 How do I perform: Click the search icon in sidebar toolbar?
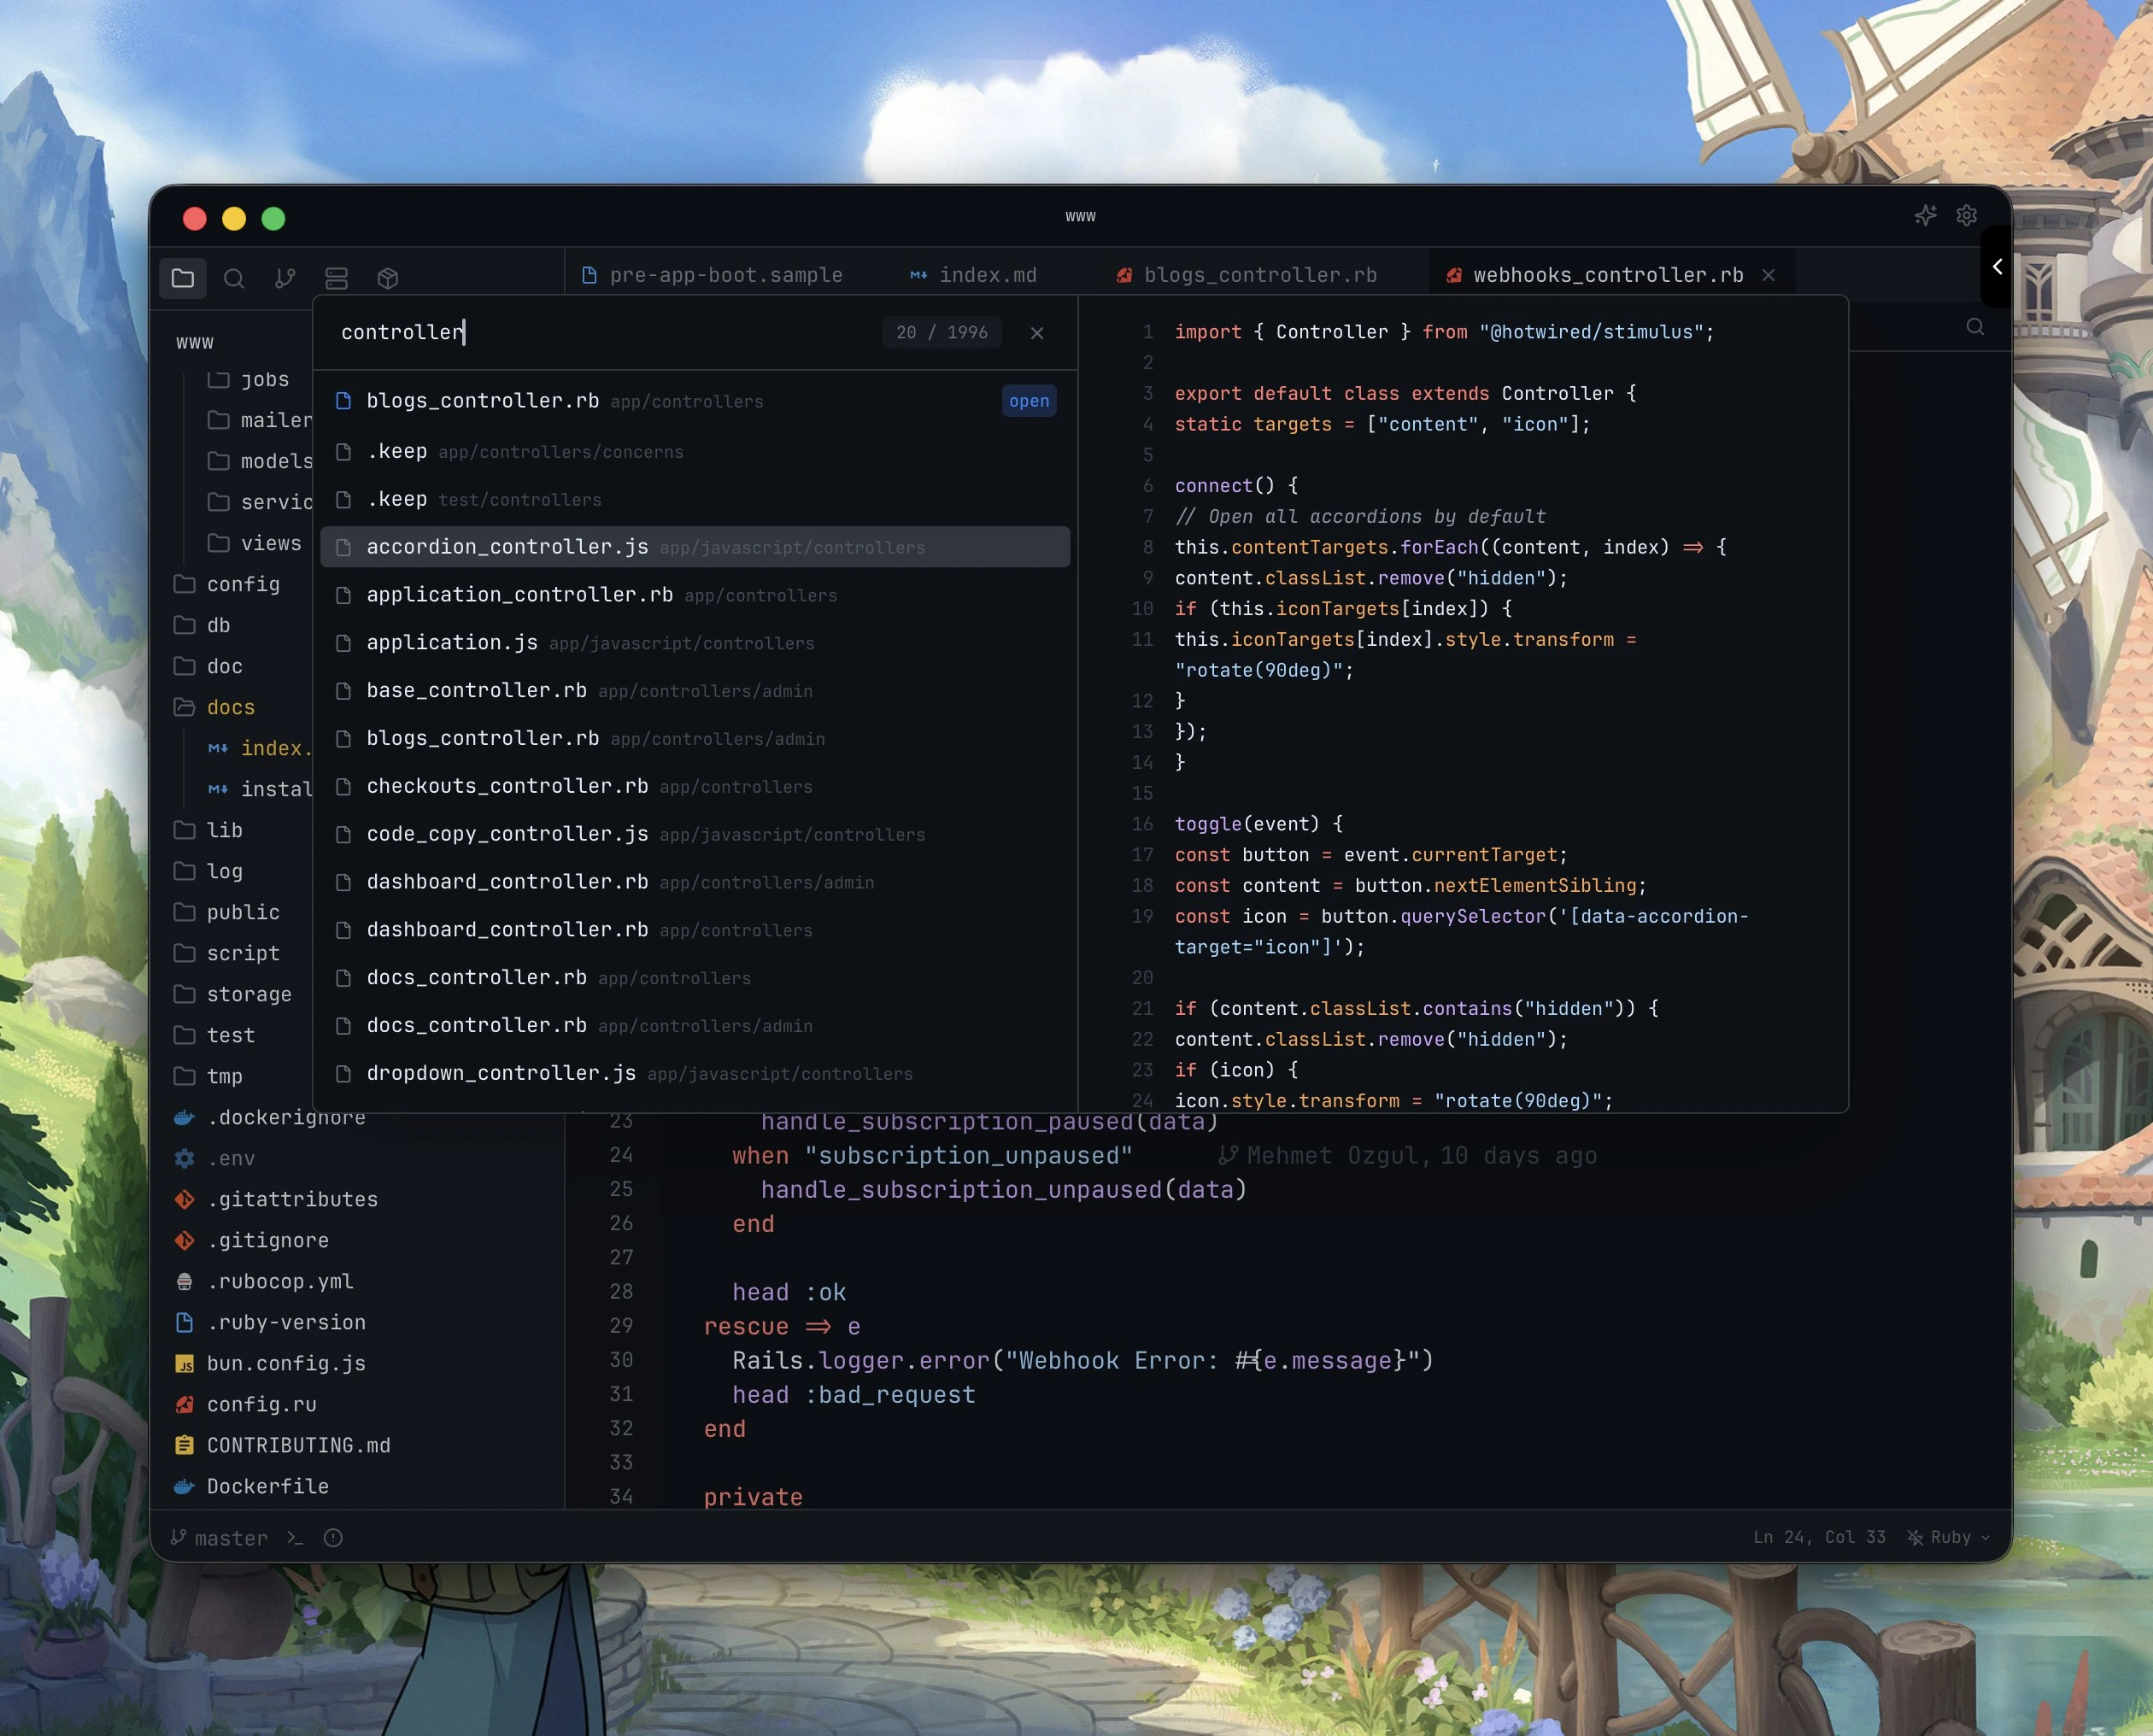234,279
